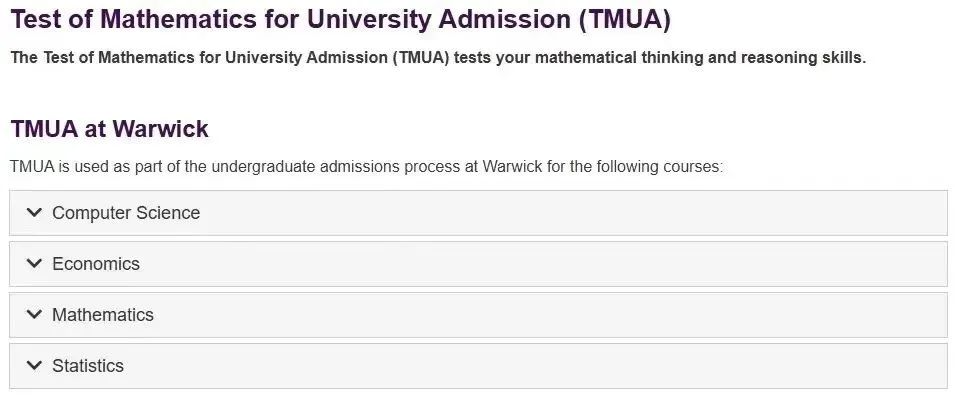Screen dimensions: 955x397
Task: Expand the Statistics accordion section
Action: (x=478, y=367)
